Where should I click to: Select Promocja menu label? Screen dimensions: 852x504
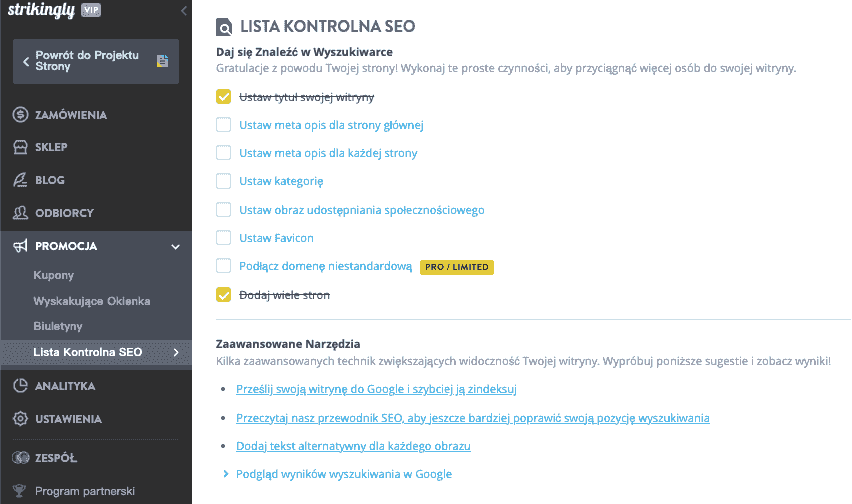click(x=66, y=246)
